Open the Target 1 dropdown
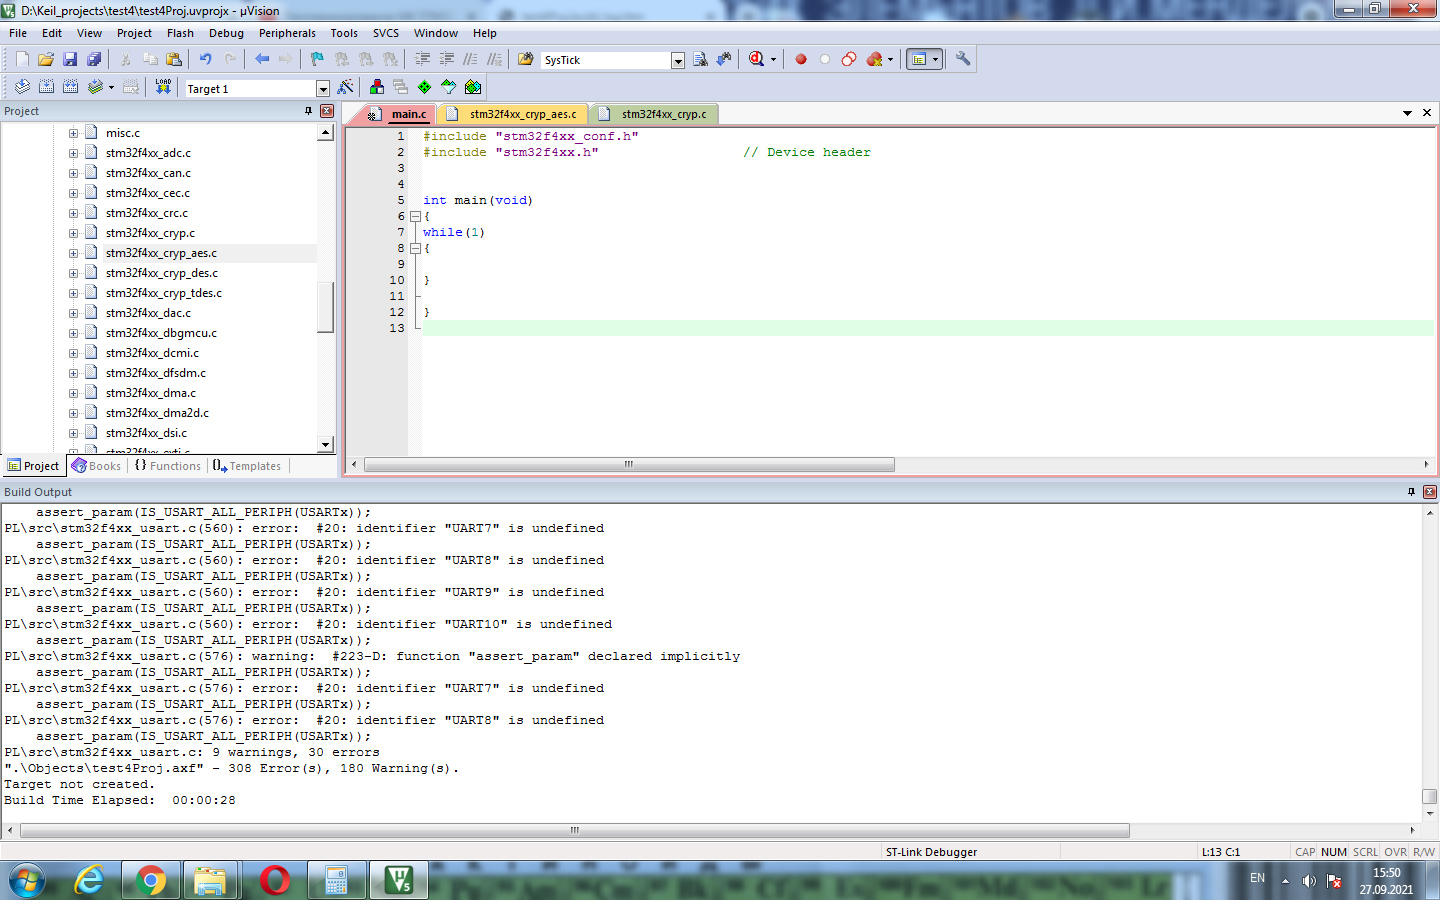Viewport: 1440px width, 900px height. coord(322,89)
